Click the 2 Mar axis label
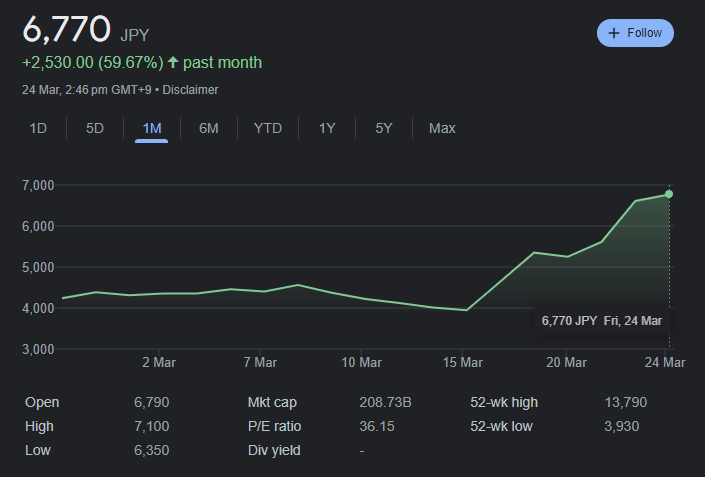Viewport: 705px width, 477px height. (159, 362)
